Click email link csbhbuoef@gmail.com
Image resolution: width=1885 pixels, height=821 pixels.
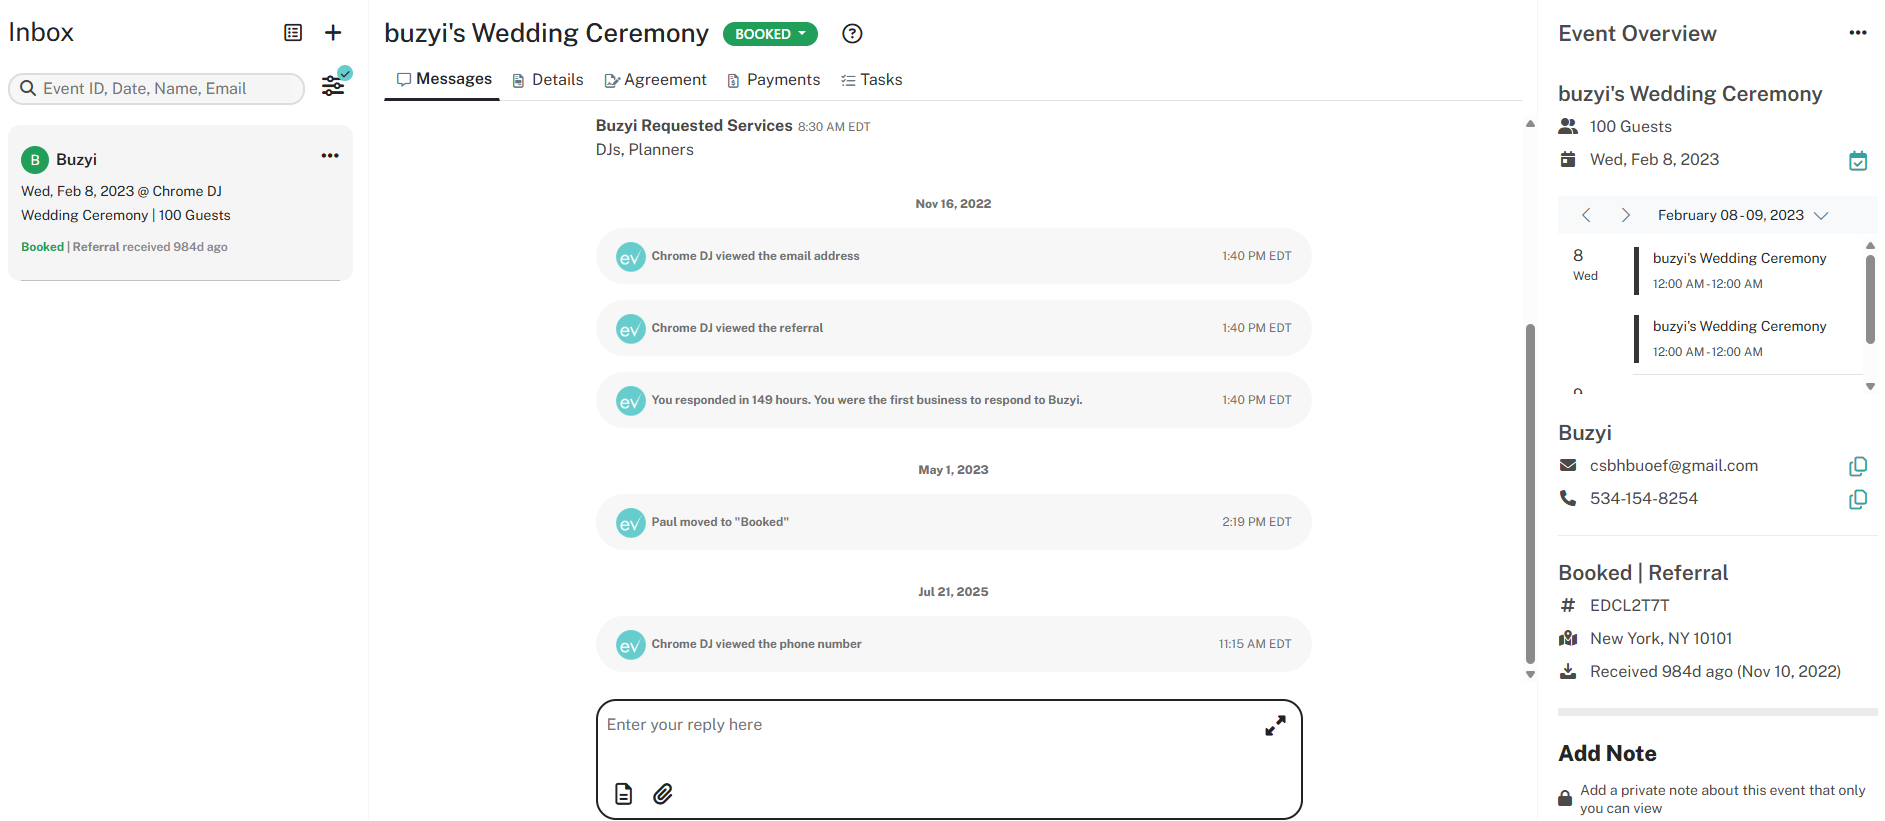coord(1674,466)
